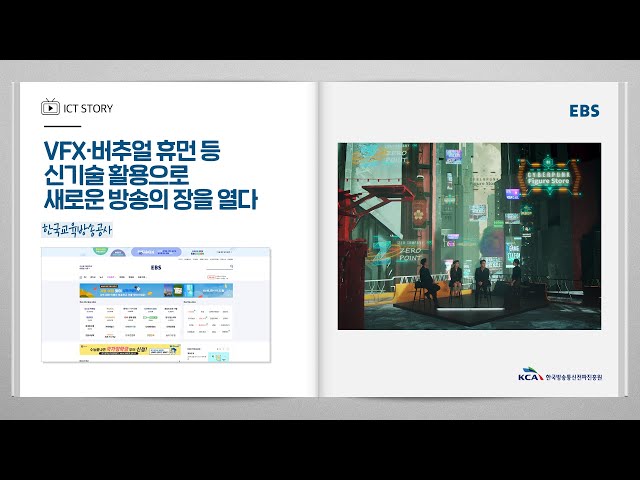The width and height of the screenshot is (640, 480).
Task: Click the 'Cyberpunk Figure Store' neon sign
Action: pos(549,178)
